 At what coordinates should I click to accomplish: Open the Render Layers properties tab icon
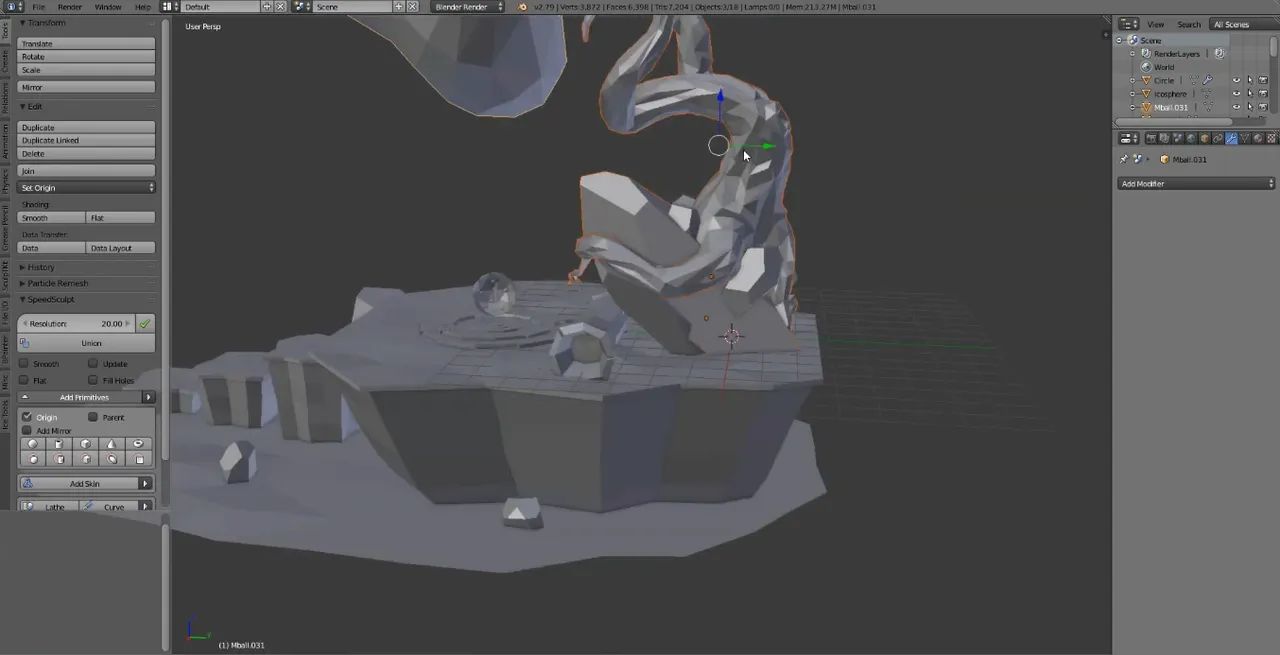1164,138
